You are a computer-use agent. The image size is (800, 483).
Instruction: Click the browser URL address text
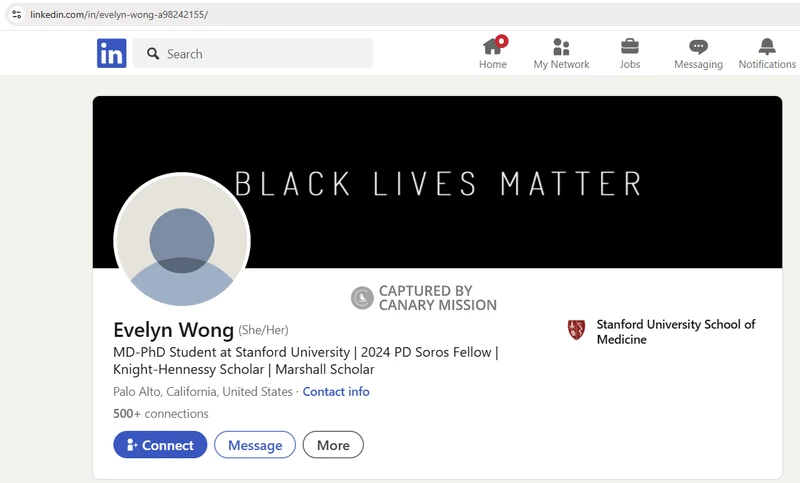[x=119, y=14]
